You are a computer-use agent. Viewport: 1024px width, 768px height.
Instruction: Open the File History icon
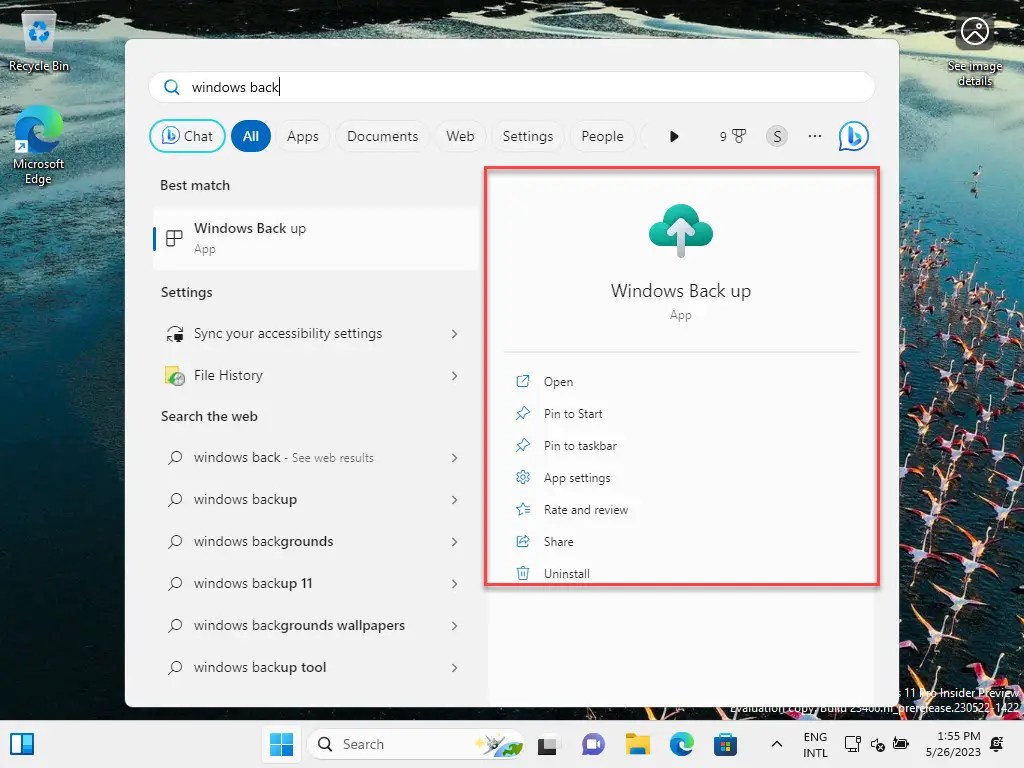coord(175,375)
